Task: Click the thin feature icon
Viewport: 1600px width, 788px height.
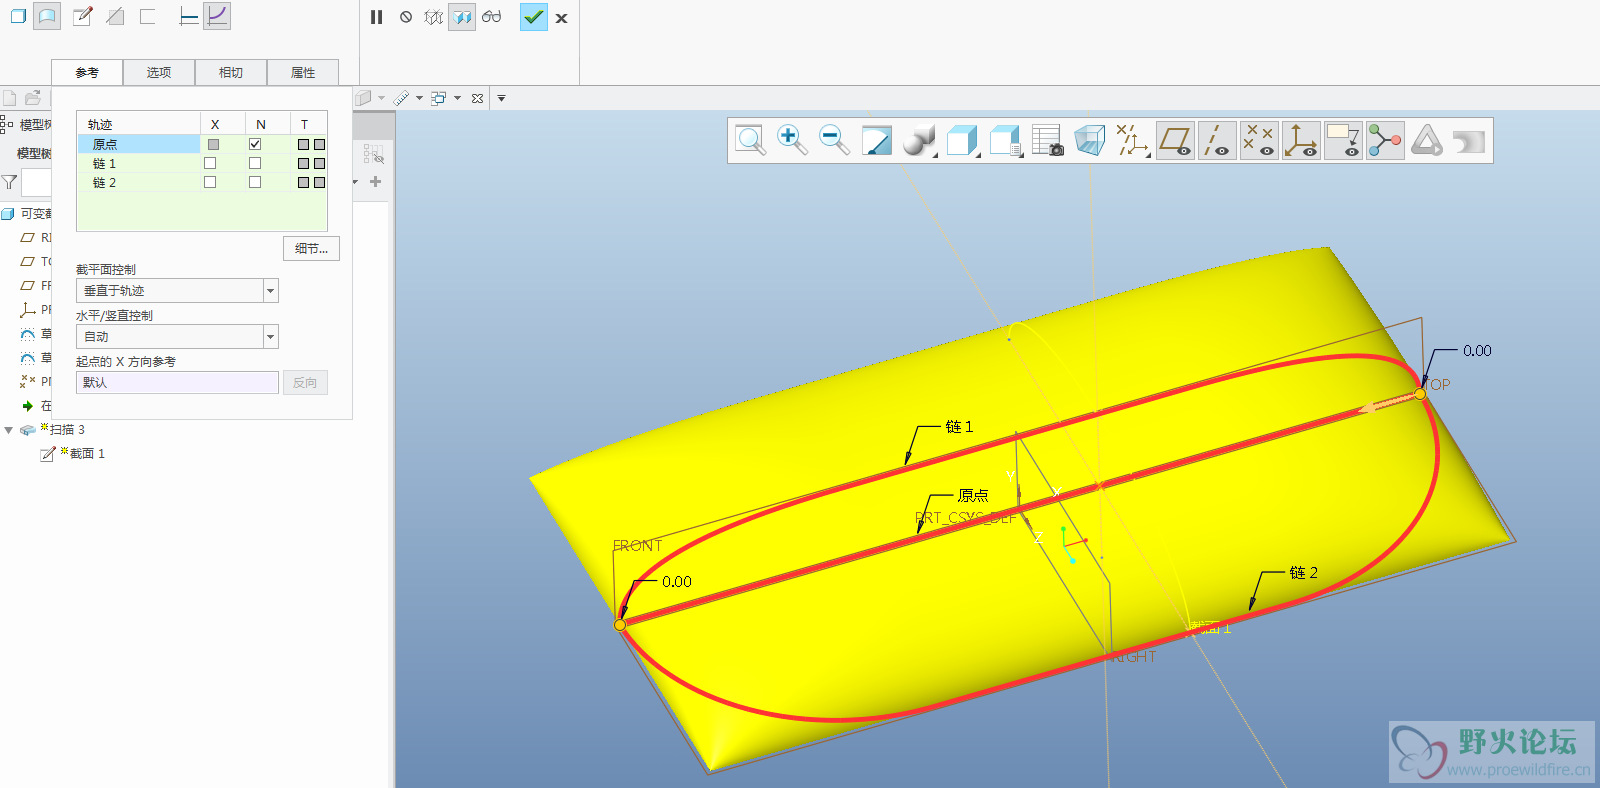Action: click(148, 16)
